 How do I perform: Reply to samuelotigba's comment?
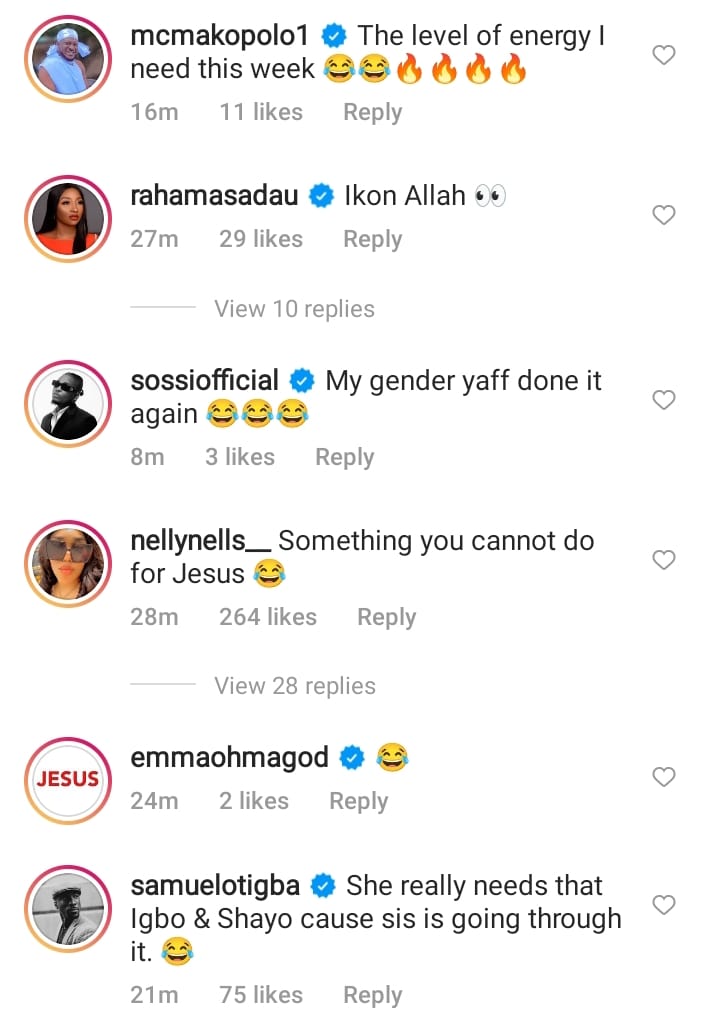[372, 995]
